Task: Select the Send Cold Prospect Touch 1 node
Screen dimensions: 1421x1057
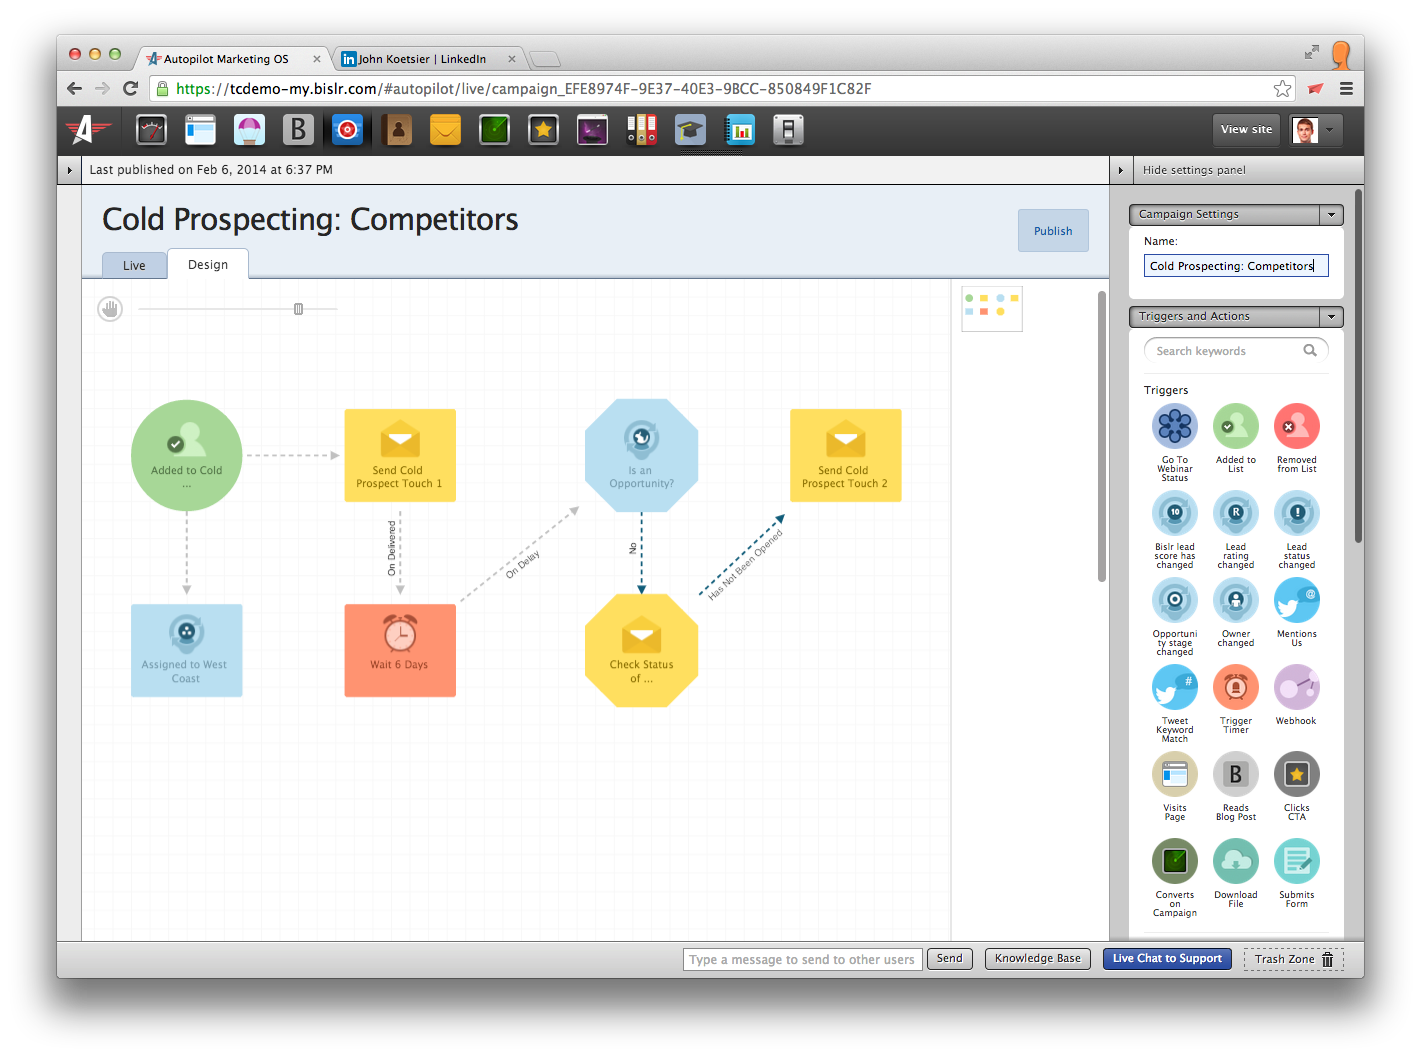Action: (400, 455)
